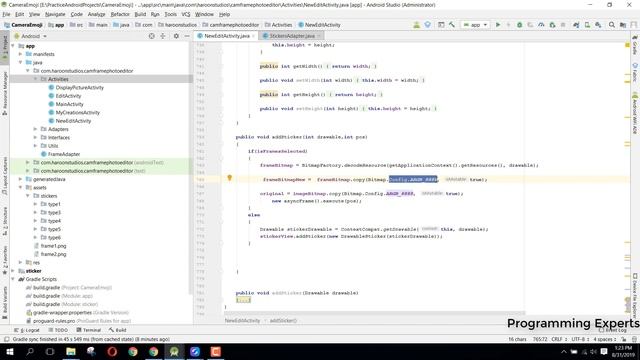Click the Collapse All icon in project panel
Screen dimensions: 640x360
click(163, 36)
